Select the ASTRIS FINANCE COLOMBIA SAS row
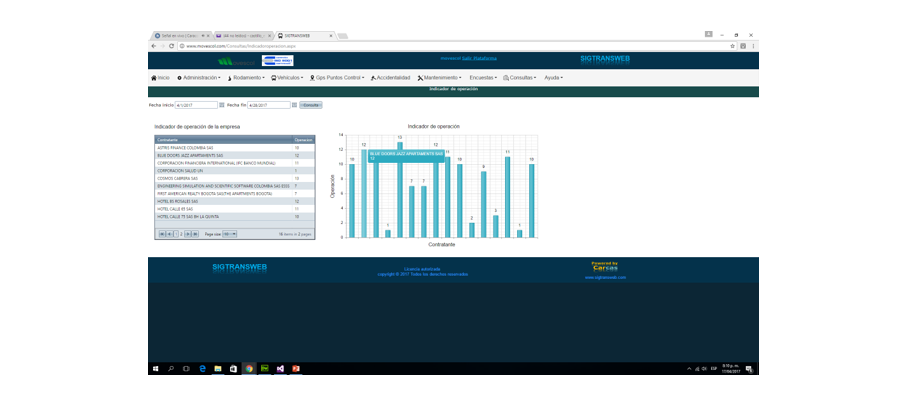 [235, 148]
